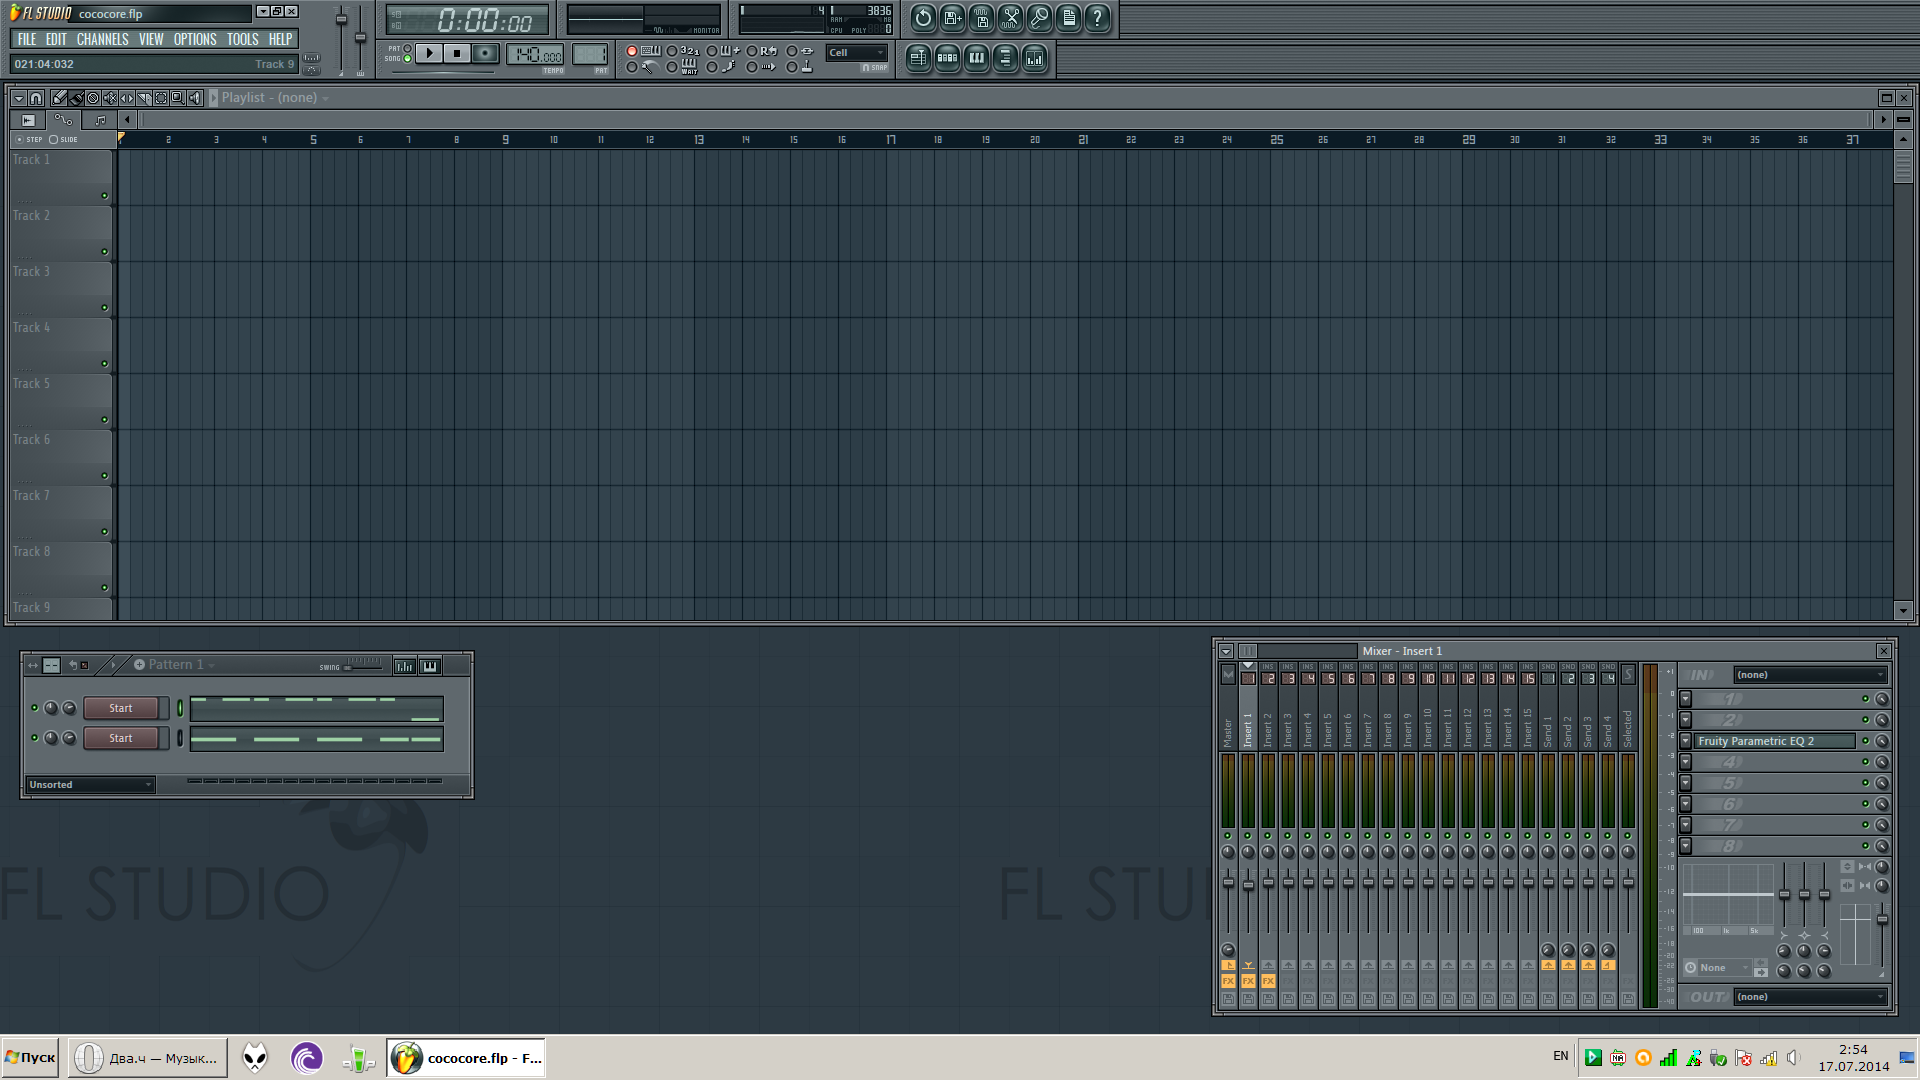Viewport: 1920px width, 1080px height.
Task: Select the zoom tool in playlist toolbar
Action: [x=178, y=98]
